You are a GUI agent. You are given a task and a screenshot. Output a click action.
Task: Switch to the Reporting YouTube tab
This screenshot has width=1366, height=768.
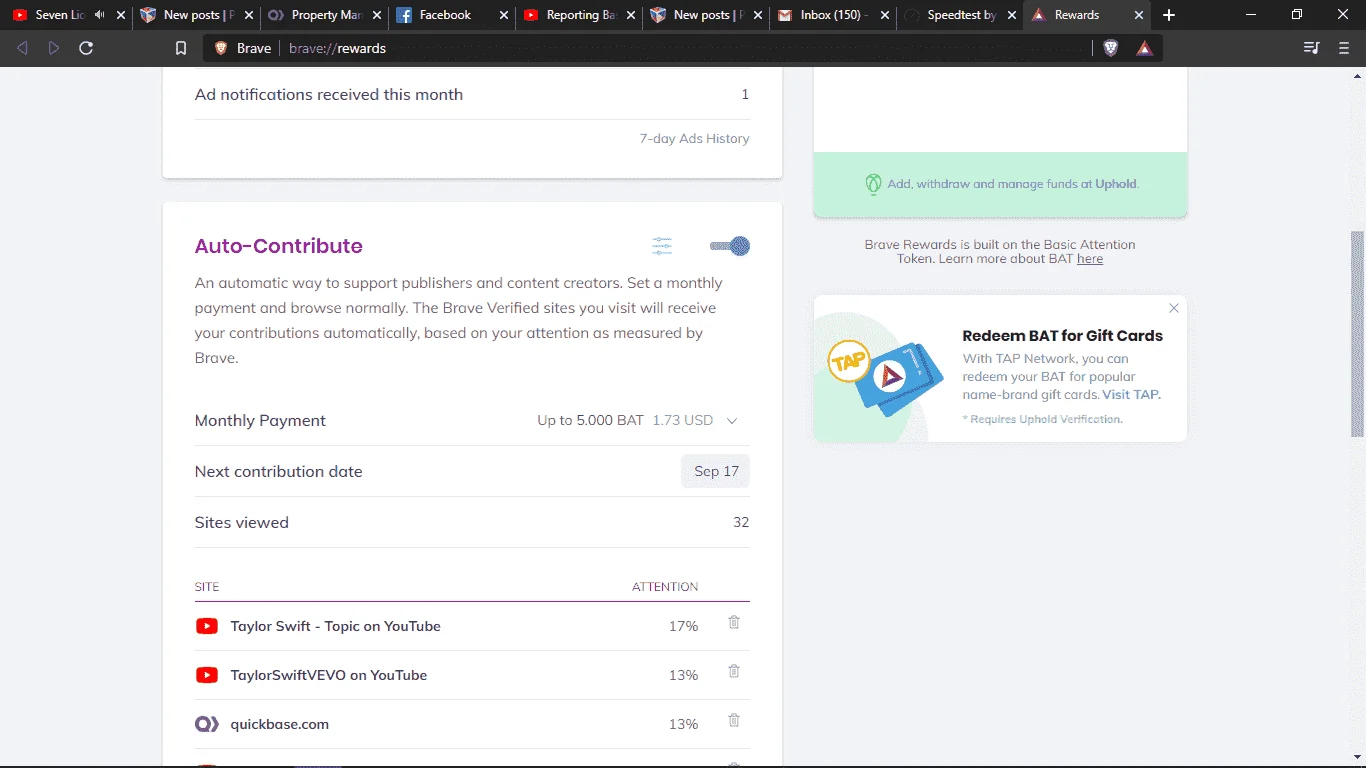[573, 15]
